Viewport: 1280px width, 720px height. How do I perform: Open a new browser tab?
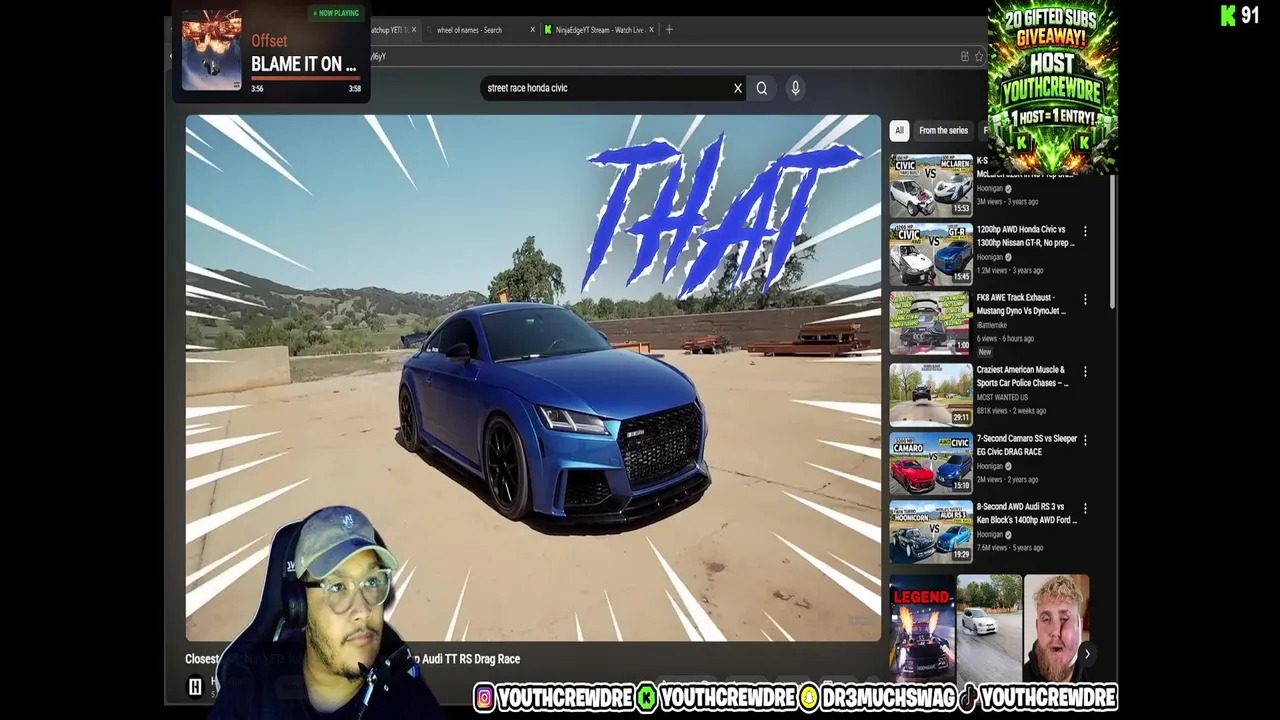pyautogui.click(x=669, y=30)
